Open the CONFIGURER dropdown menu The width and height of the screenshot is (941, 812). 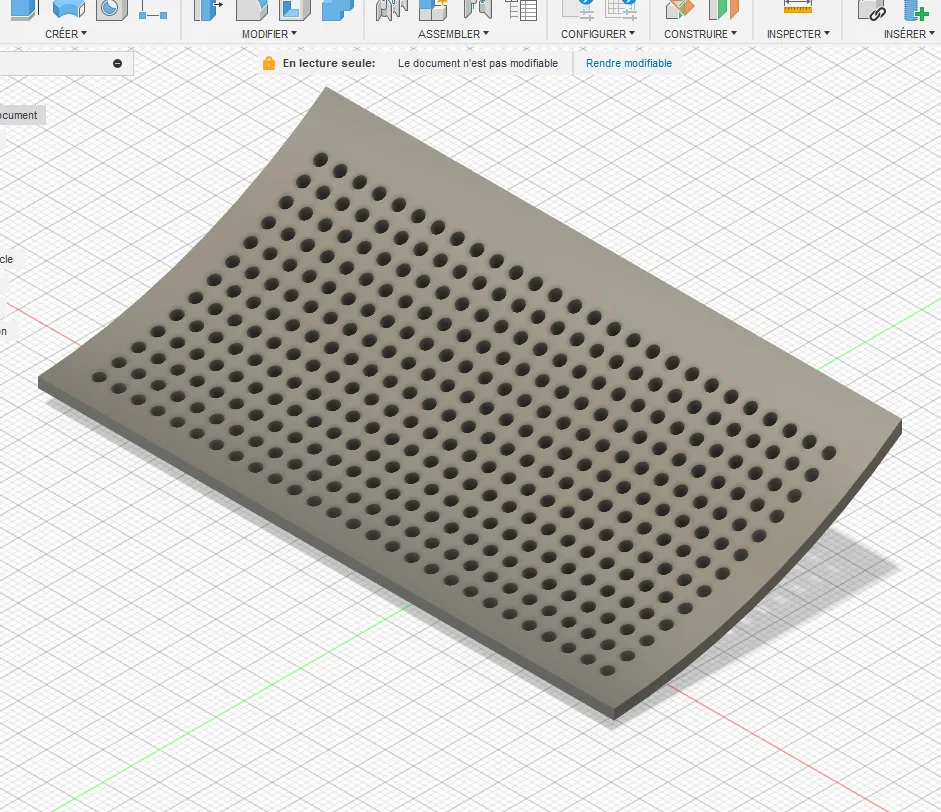tap(598, 34)
